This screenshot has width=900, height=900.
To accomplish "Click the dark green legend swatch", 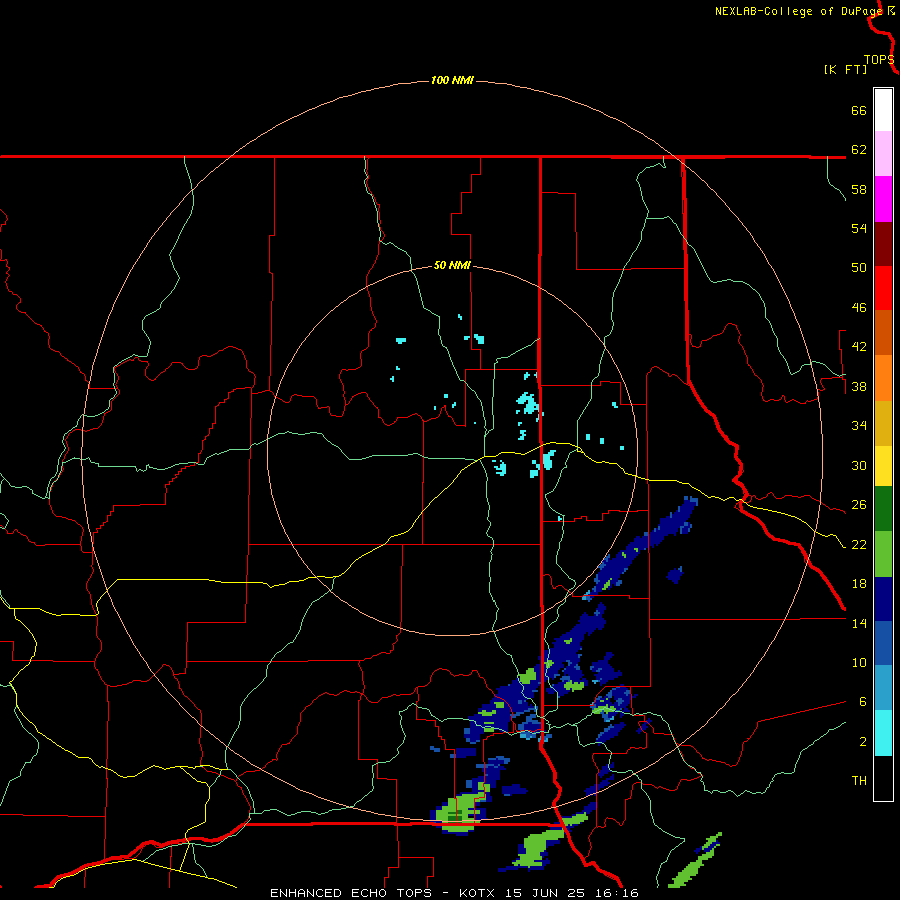I will 883,509.
